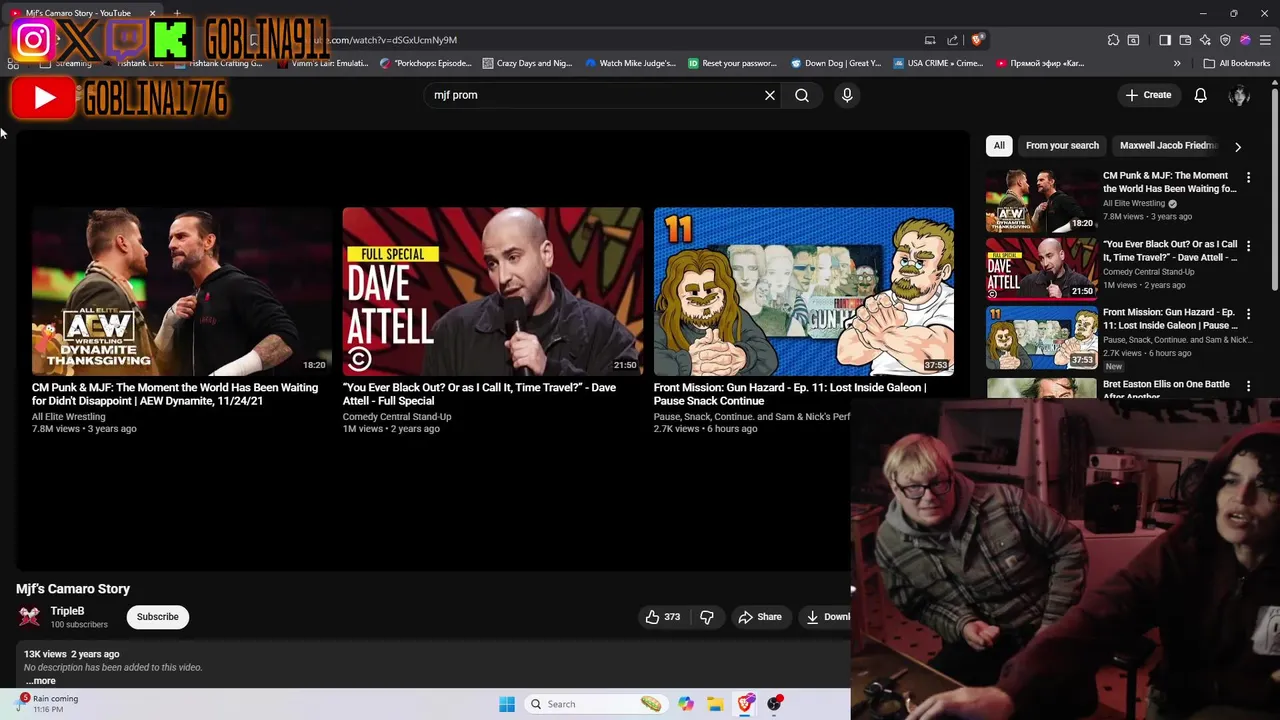Screen dimensions: 1280x720
Task: Open YouTube notifications bell
Action: (1200, 95)
